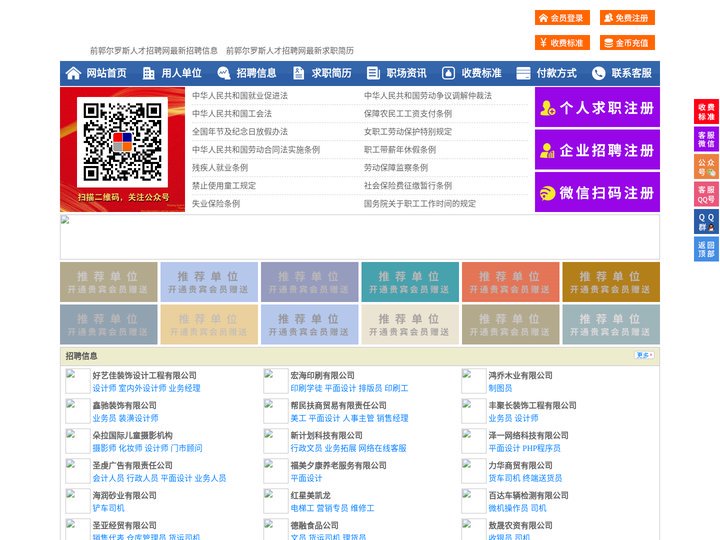Click the 个人求职注册 purple button
720x540 pixels.
click(x=597, y=107)
